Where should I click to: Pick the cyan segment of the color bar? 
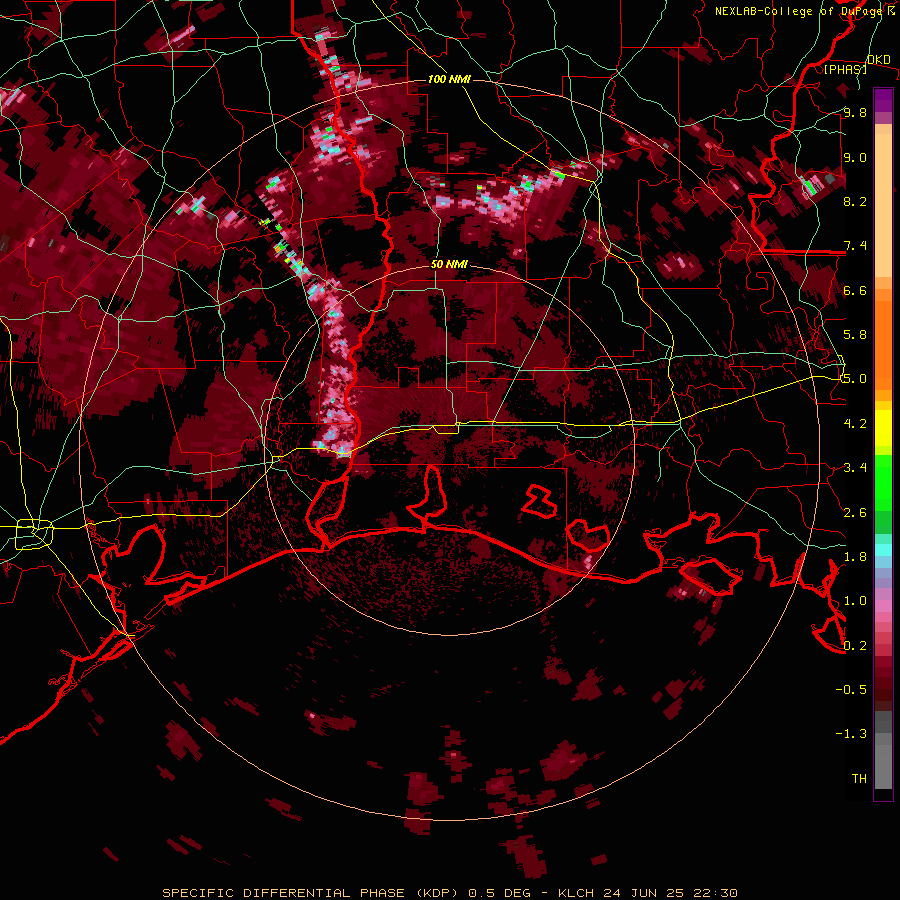pyautogui.click(x=883, y=549)
